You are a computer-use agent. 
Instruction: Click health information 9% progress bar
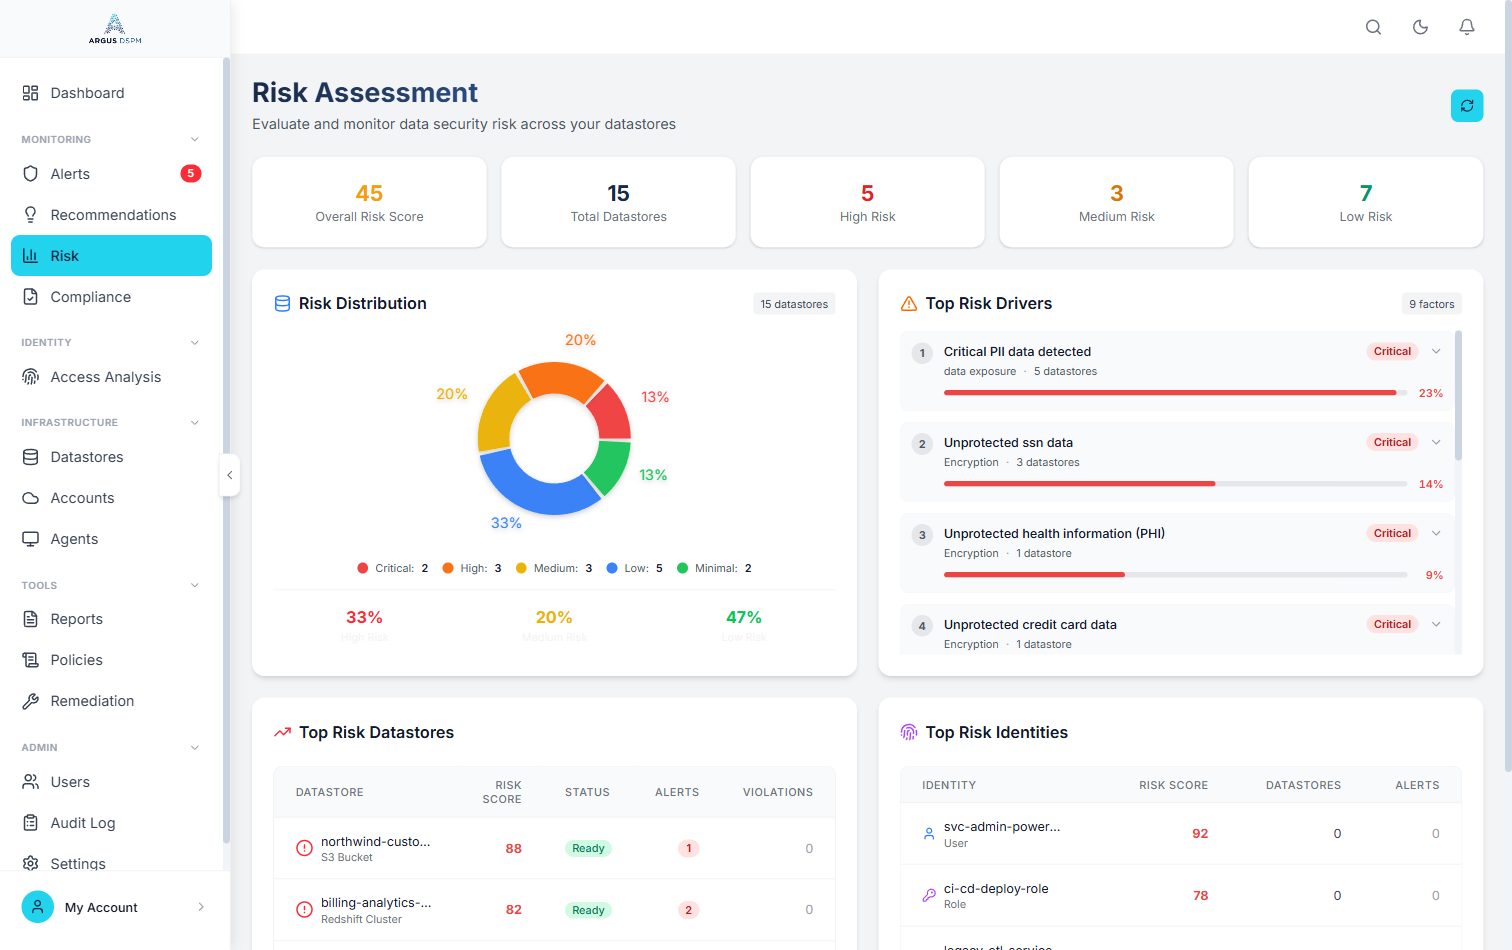point(1175,575)
